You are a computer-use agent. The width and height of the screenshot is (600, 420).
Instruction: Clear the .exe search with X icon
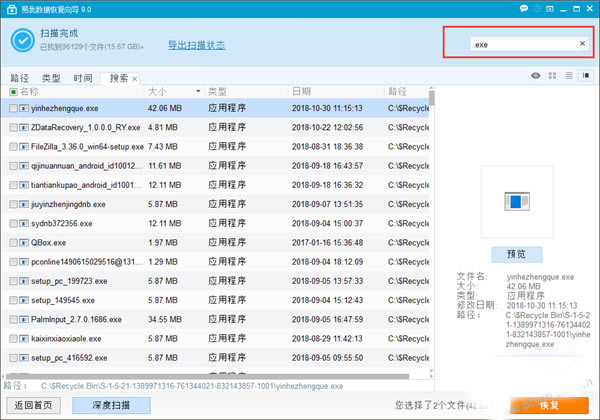582,44
